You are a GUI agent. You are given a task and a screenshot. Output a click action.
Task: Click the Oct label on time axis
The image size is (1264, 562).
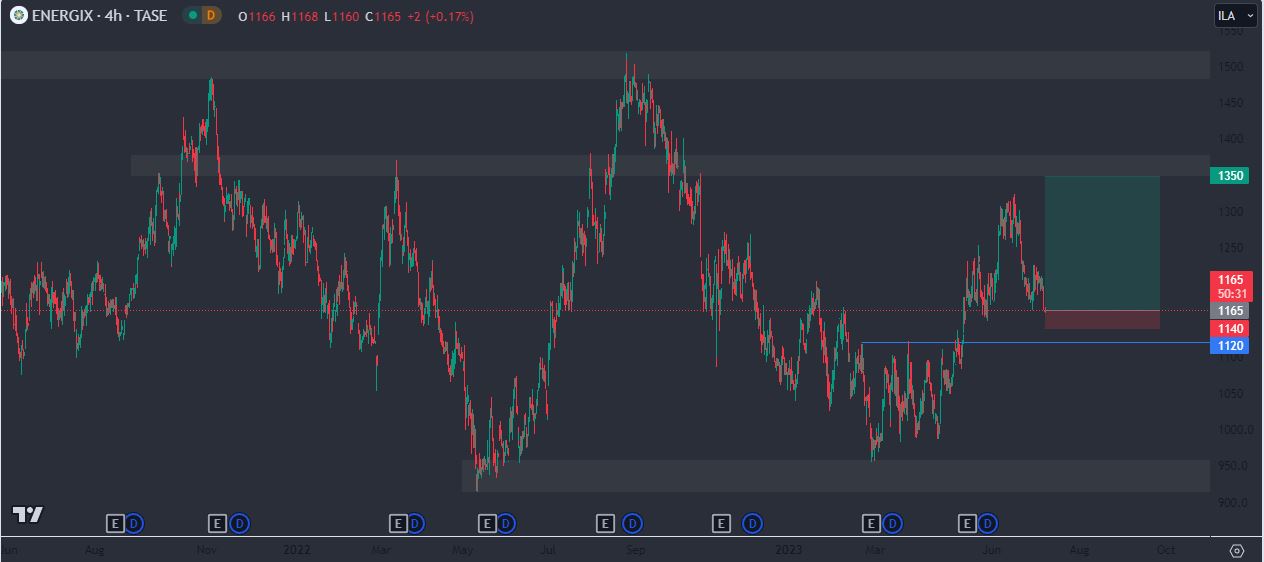[x=1165, y=550]
